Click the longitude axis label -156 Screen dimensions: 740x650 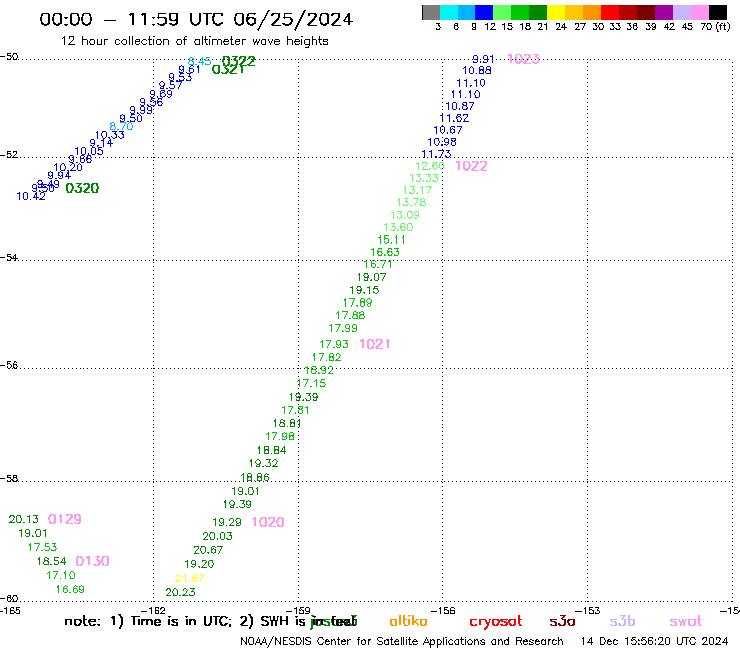coord(443,611)
